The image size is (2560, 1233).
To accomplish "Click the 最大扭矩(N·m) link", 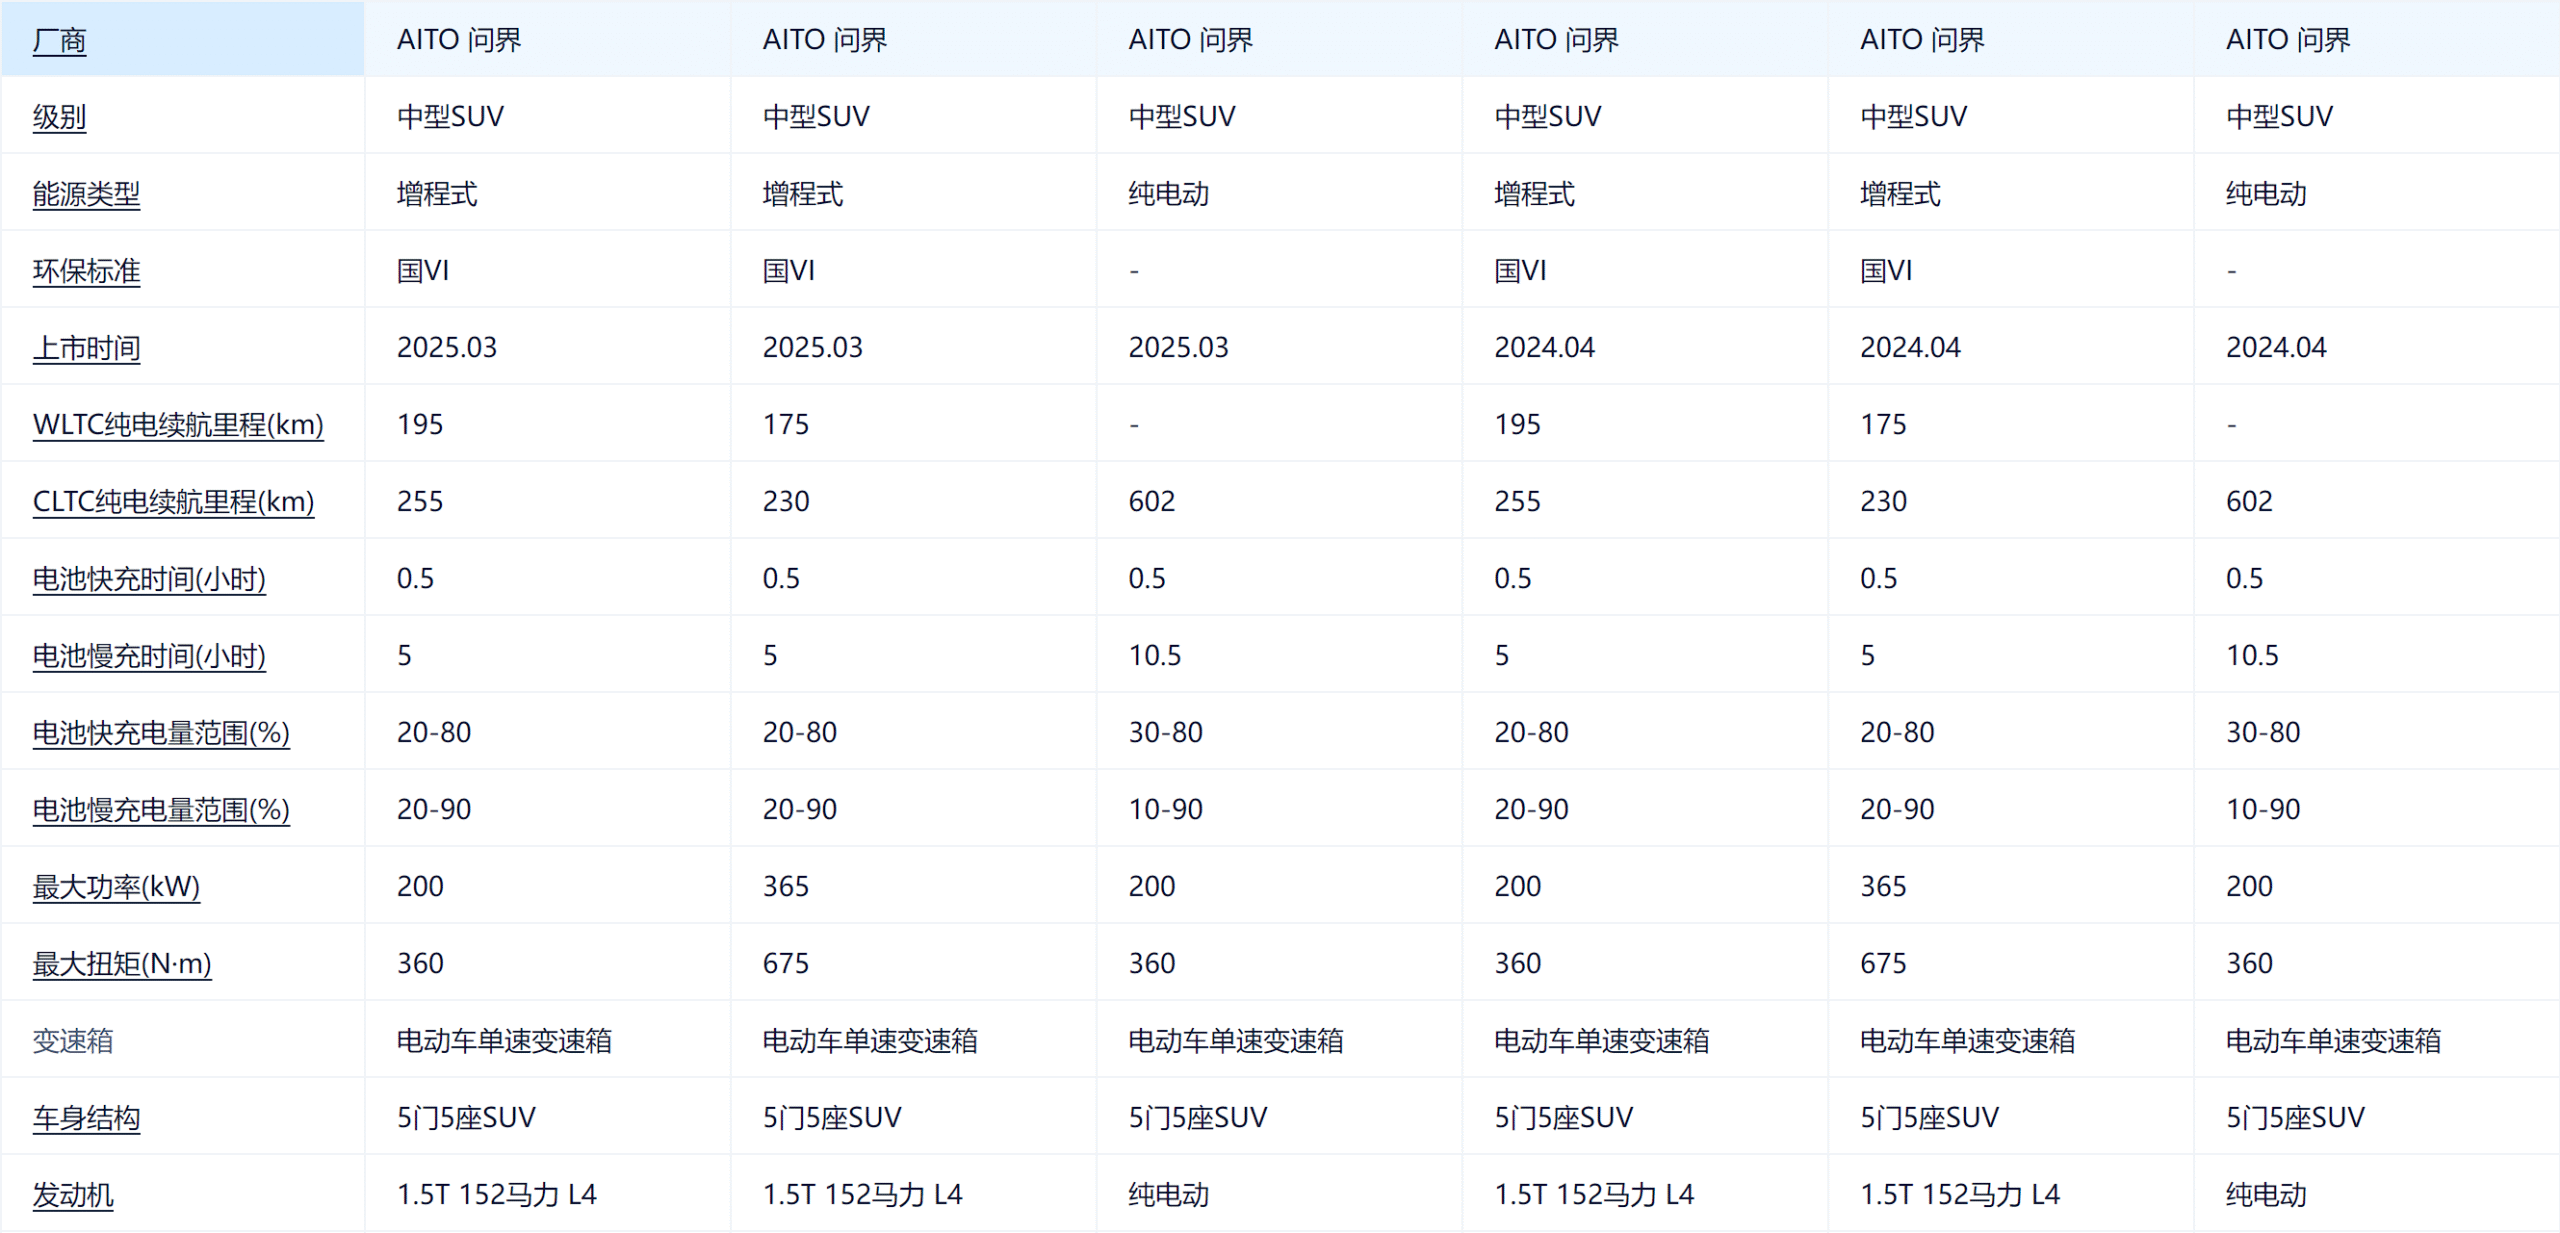I will tap(122, 964).
